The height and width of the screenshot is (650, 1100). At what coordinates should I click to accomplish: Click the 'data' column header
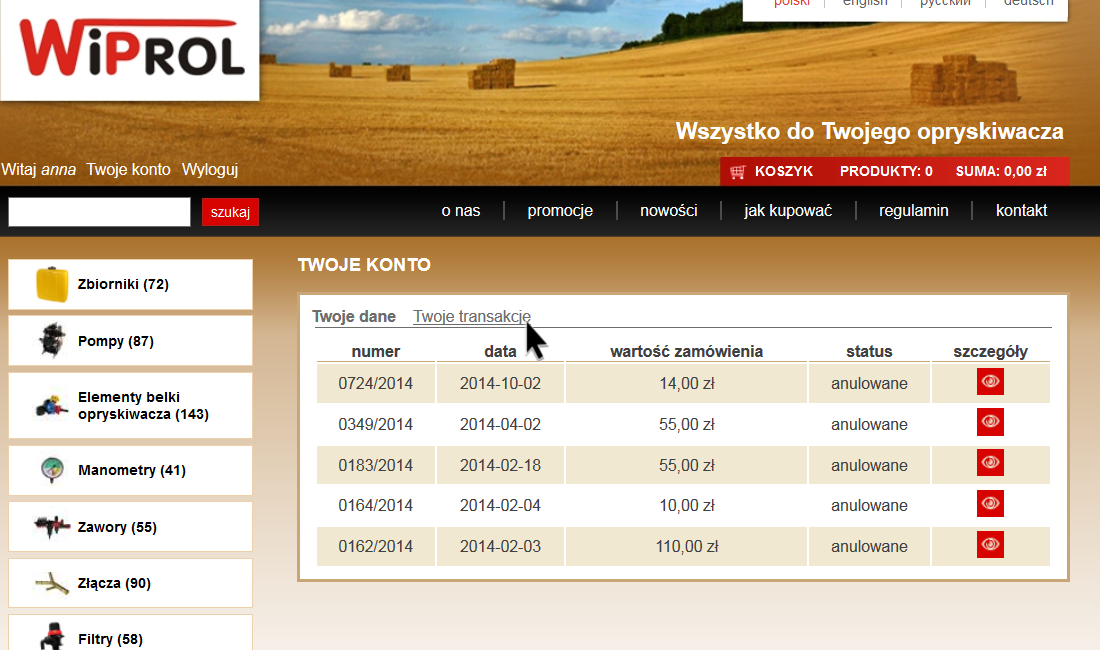point(500,351)
